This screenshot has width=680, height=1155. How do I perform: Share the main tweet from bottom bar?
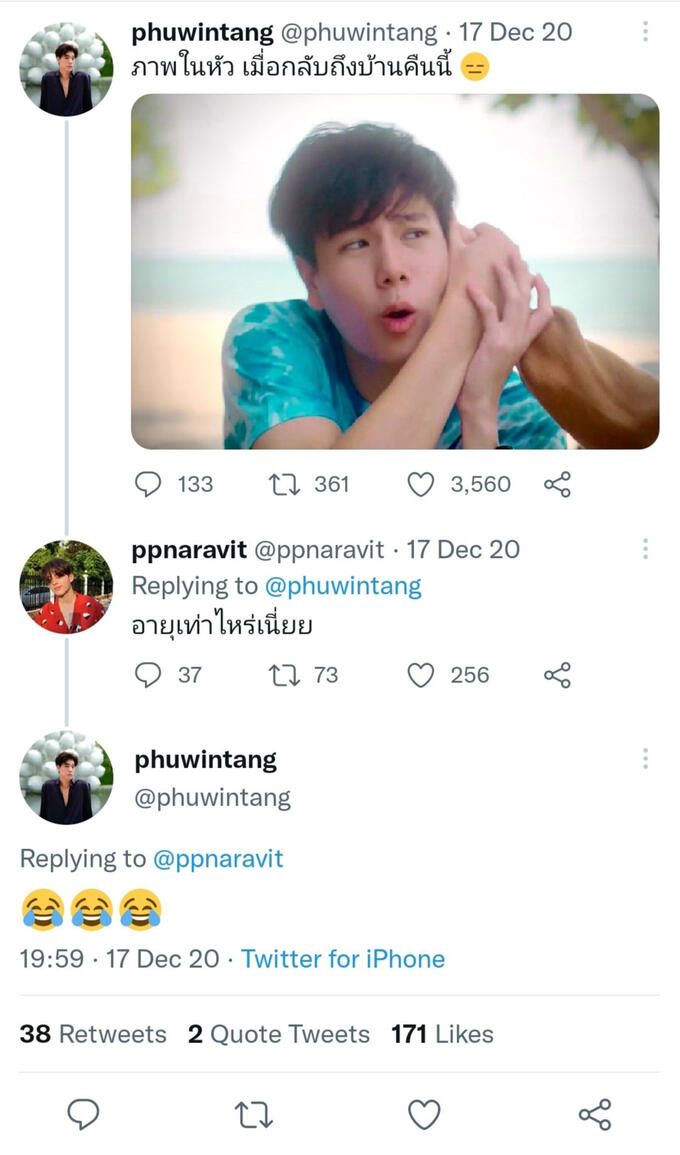click(x=595, y=1114)
